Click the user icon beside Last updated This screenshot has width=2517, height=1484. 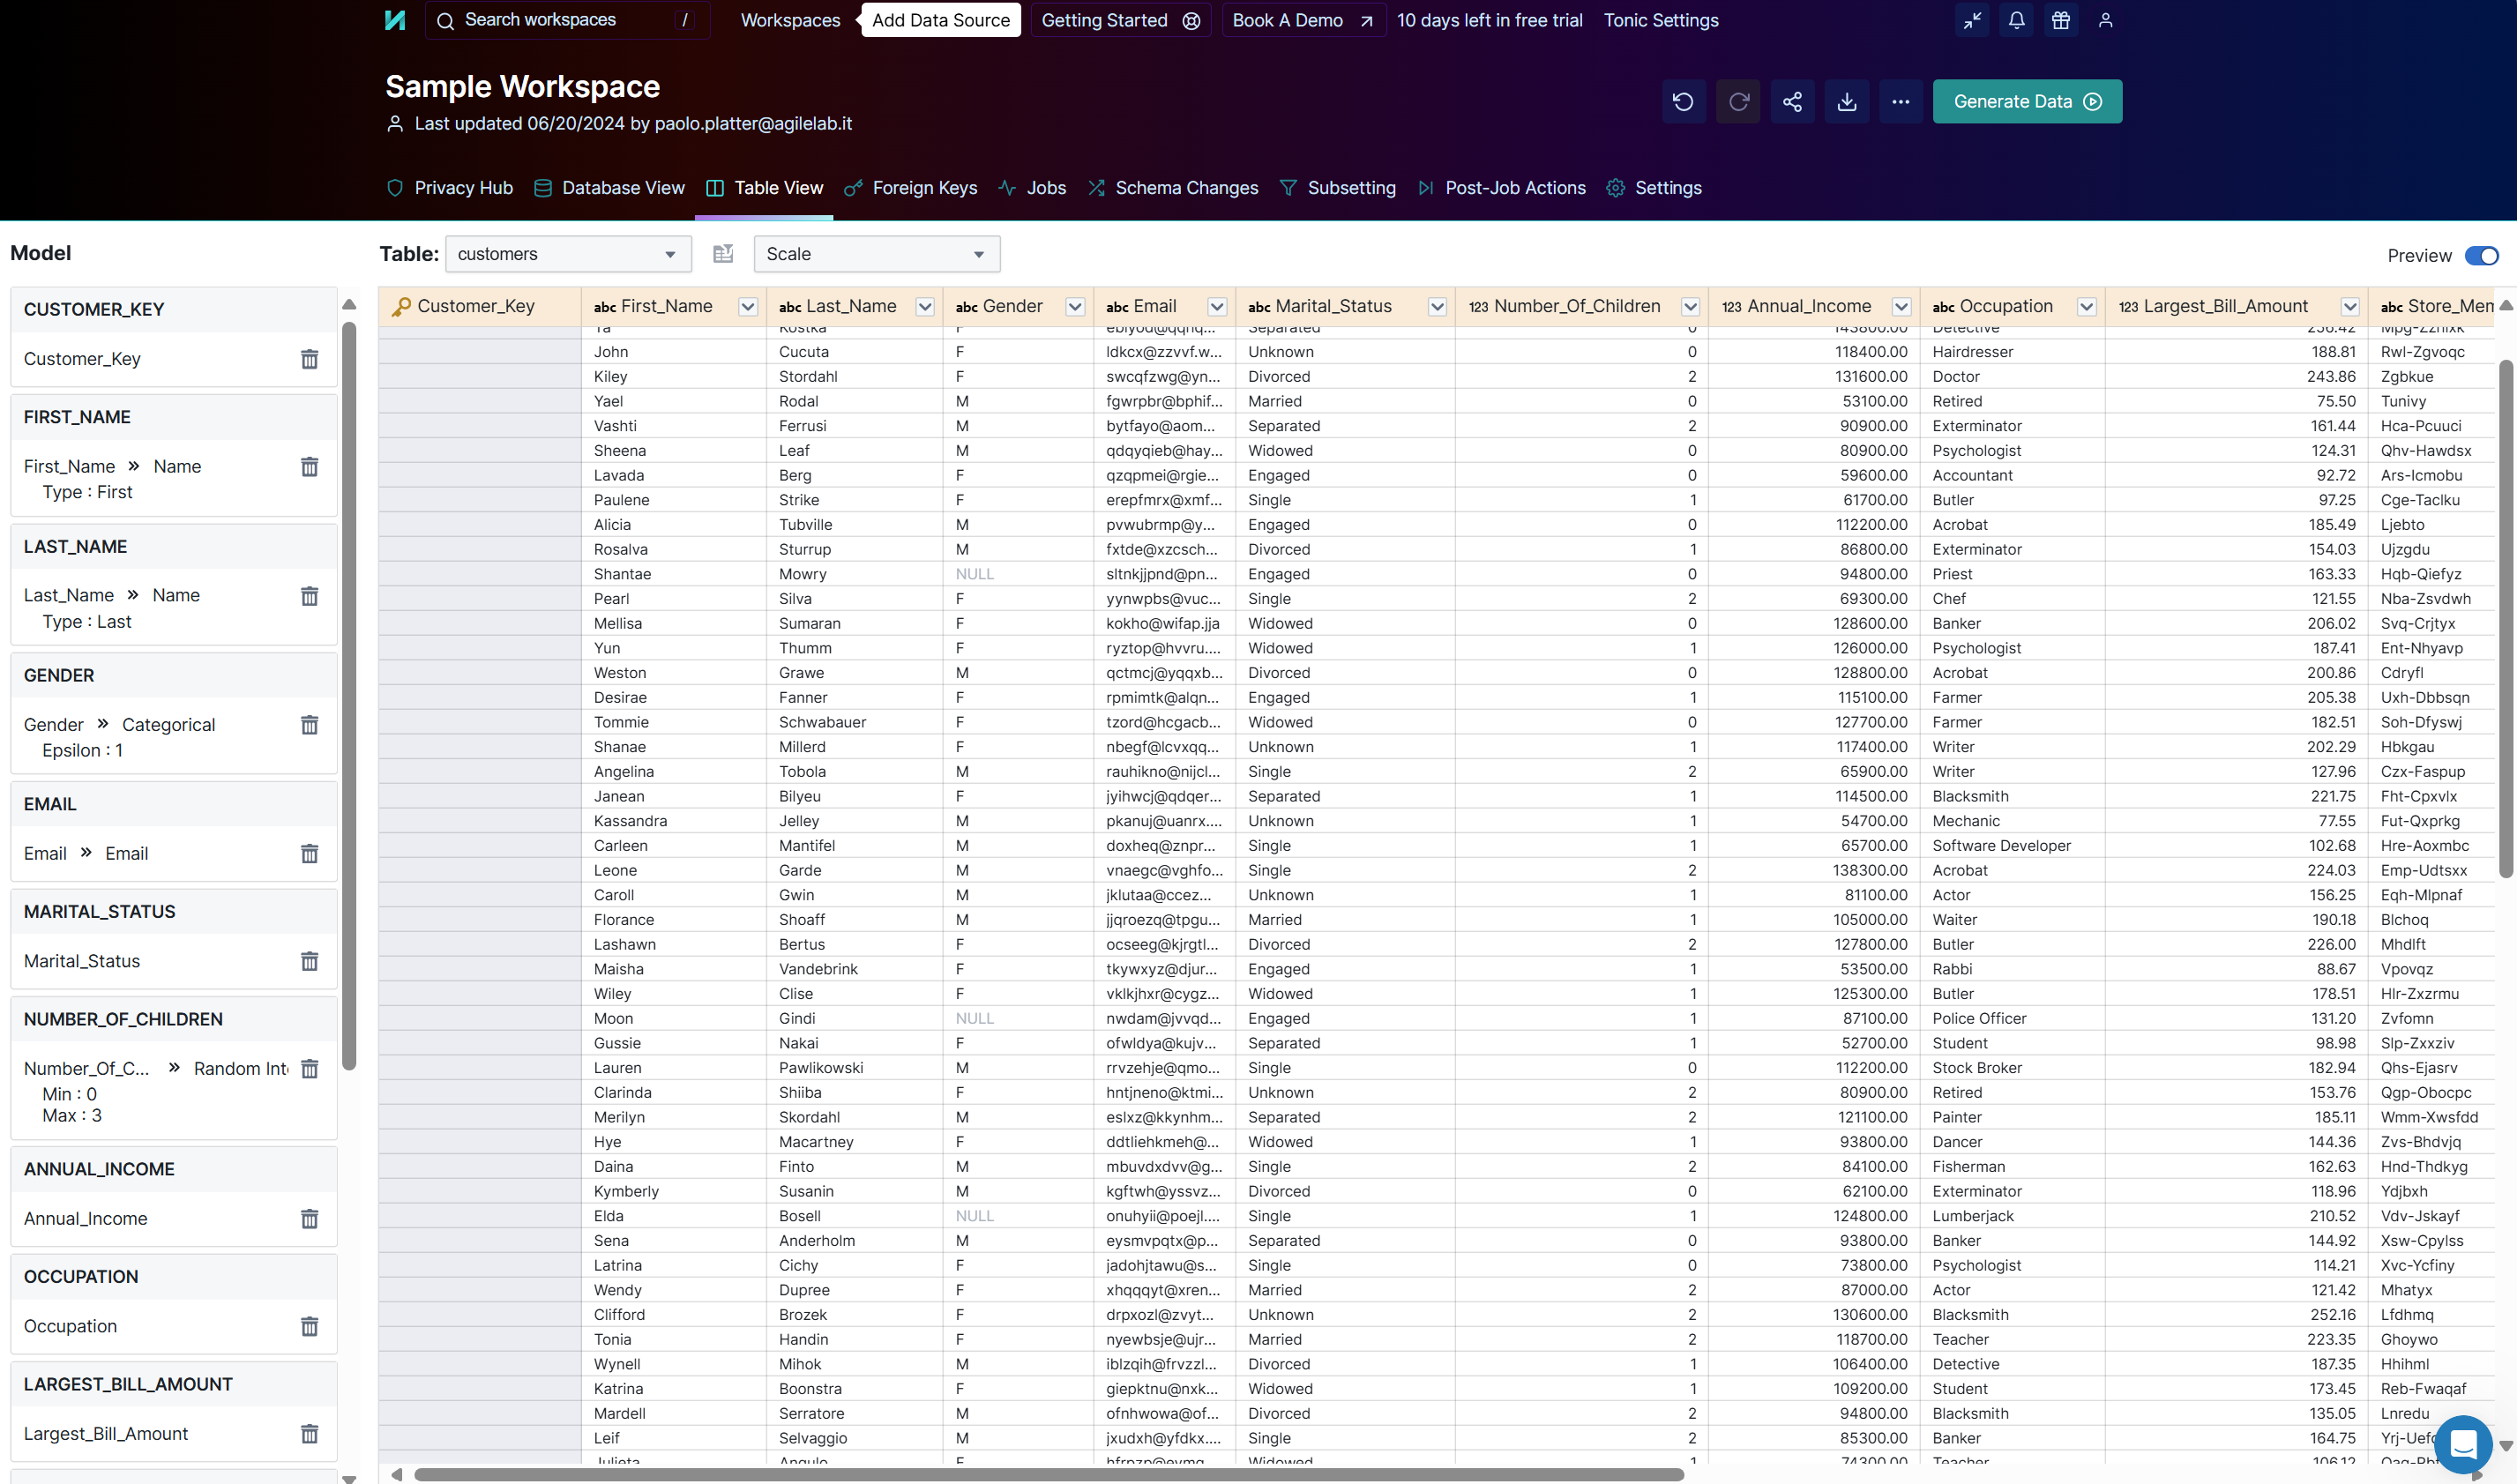coord(395,124)
